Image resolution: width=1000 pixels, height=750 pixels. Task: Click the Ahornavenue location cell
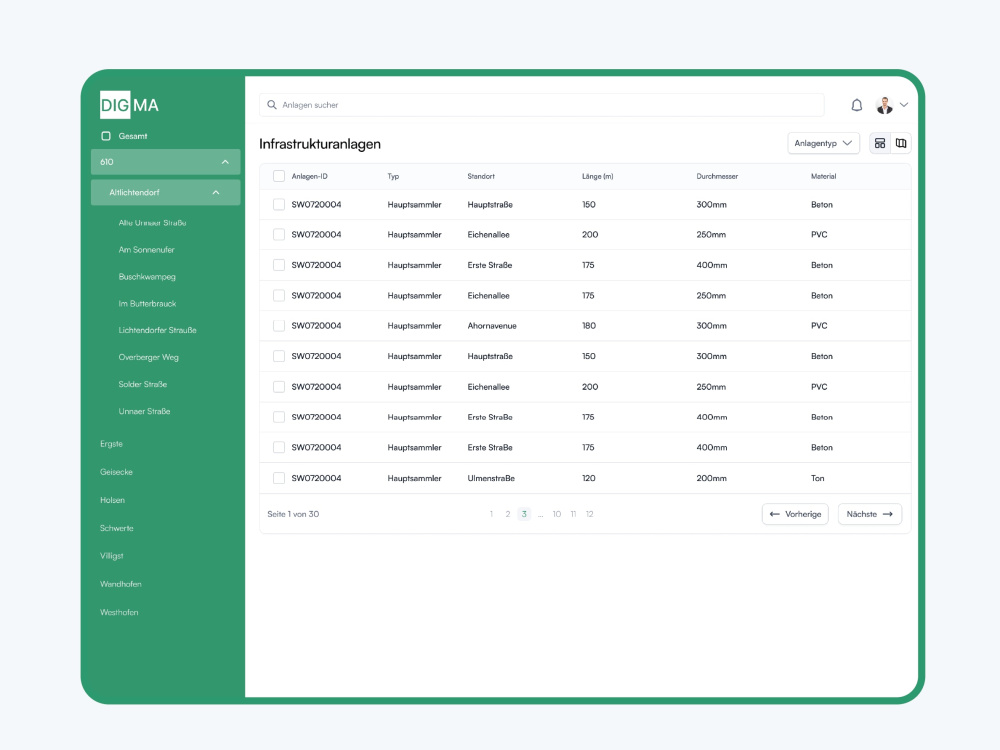point(492,326)
